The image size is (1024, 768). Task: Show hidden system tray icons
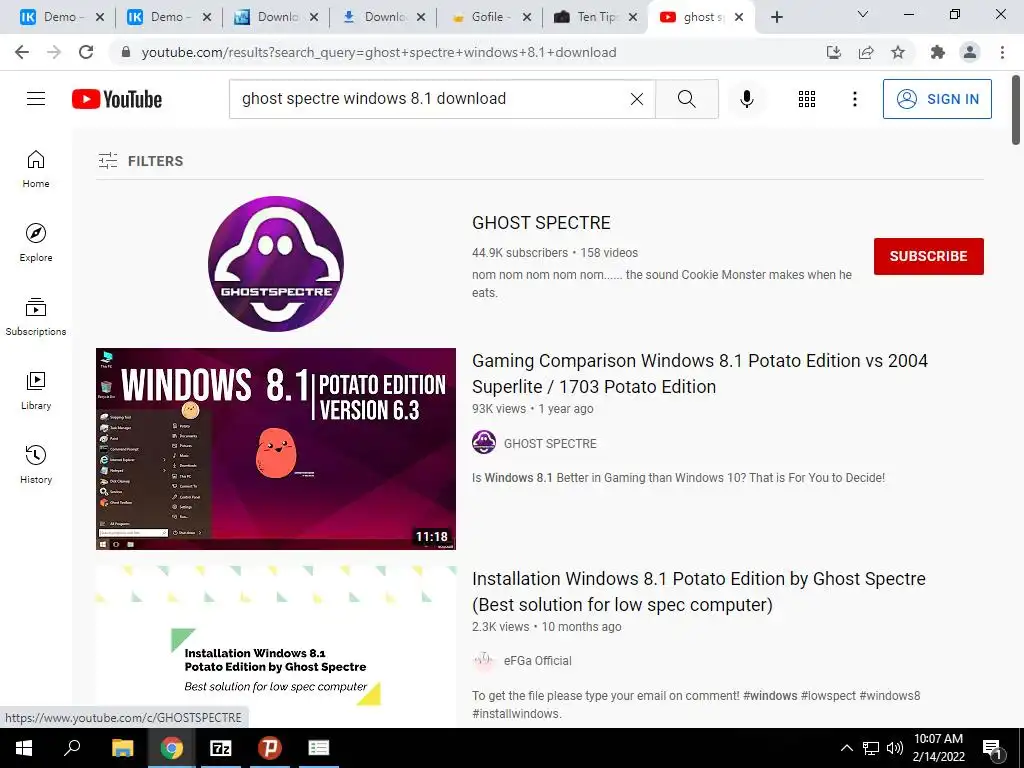(x=846, y=748)
